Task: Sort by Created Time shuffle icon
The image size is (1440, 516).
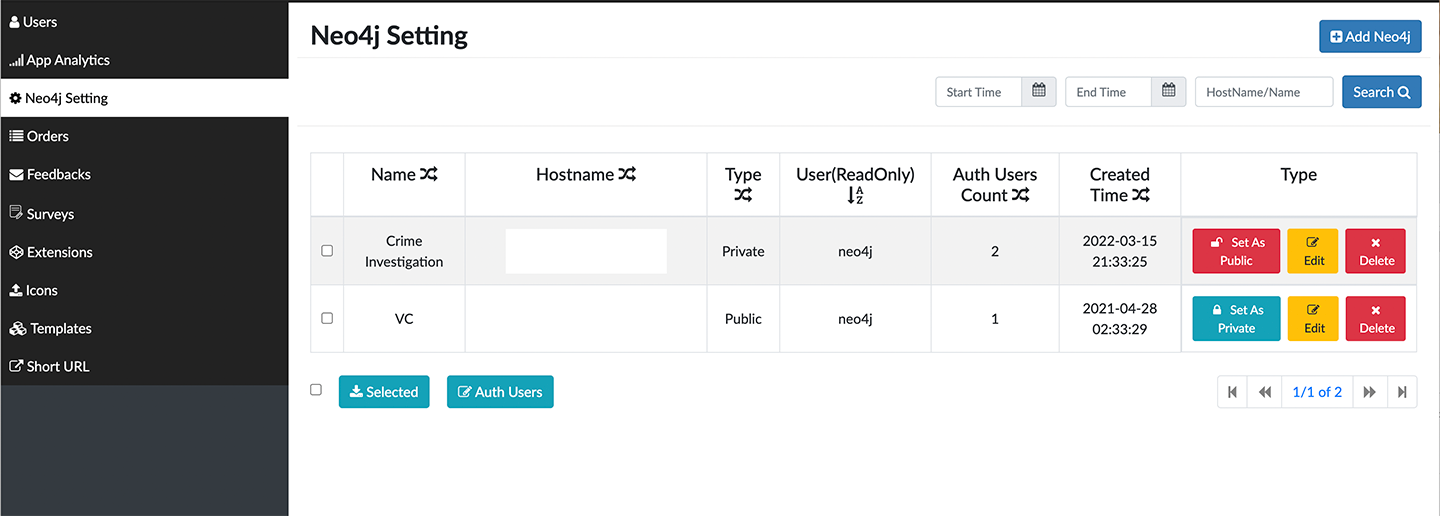Action: [1141, 196]
